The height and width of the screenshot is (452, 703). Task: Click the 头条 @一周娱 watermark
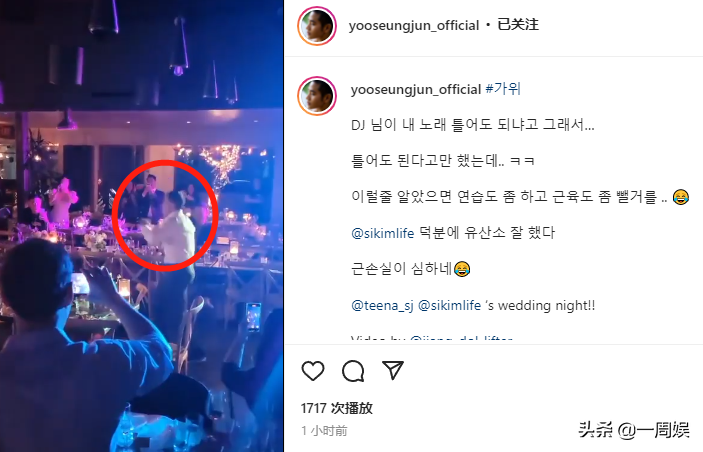(x=634, y=430)
